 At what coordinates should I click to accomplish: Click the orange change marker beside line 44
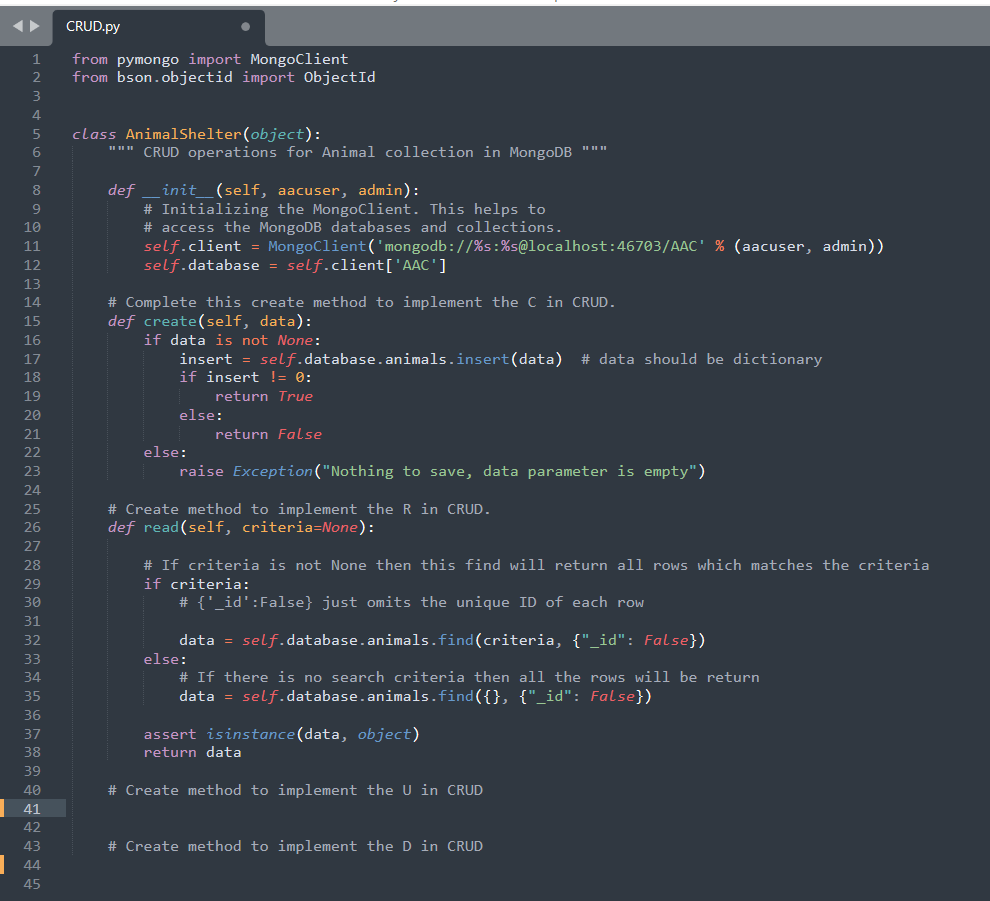3,864
